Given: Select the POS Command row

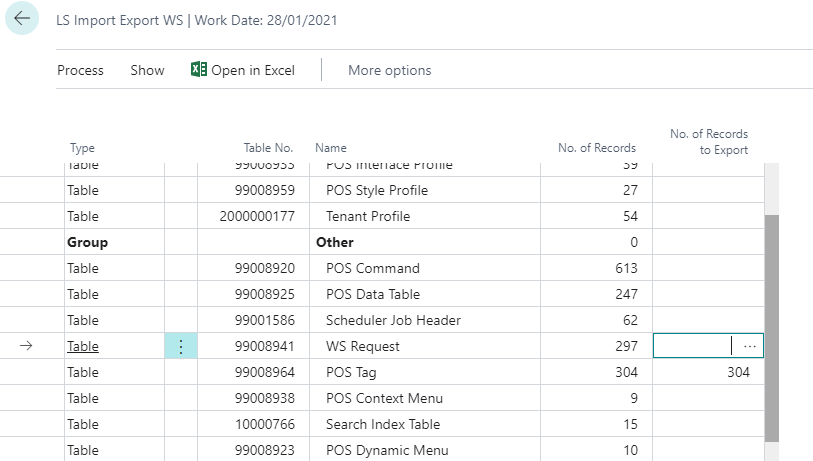Looking at the screenshot, I should click(x=372, y=268).
